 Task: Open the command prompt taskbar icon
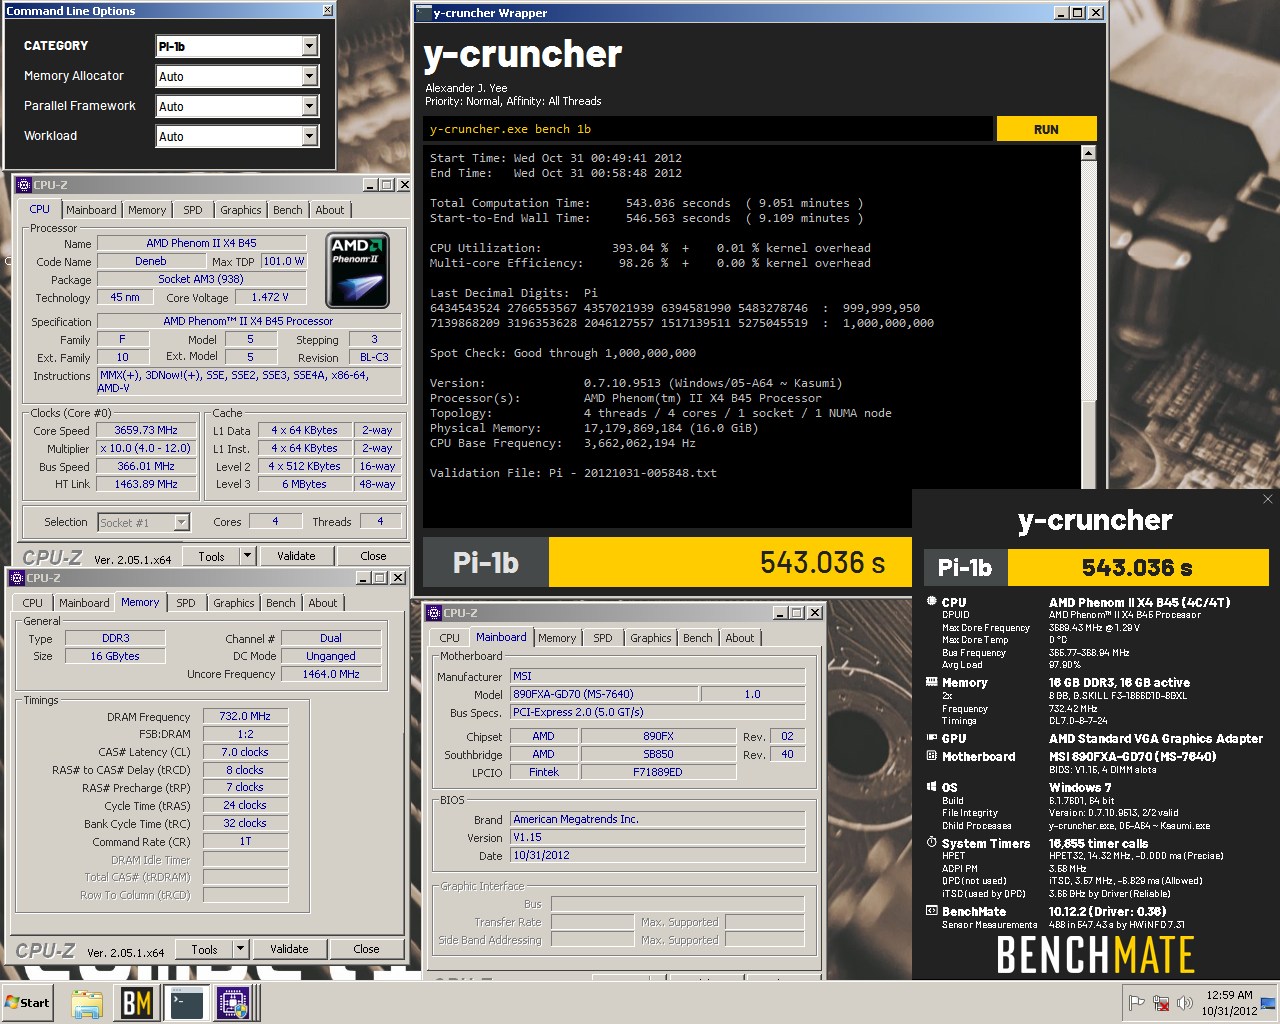coord(186,1003)
